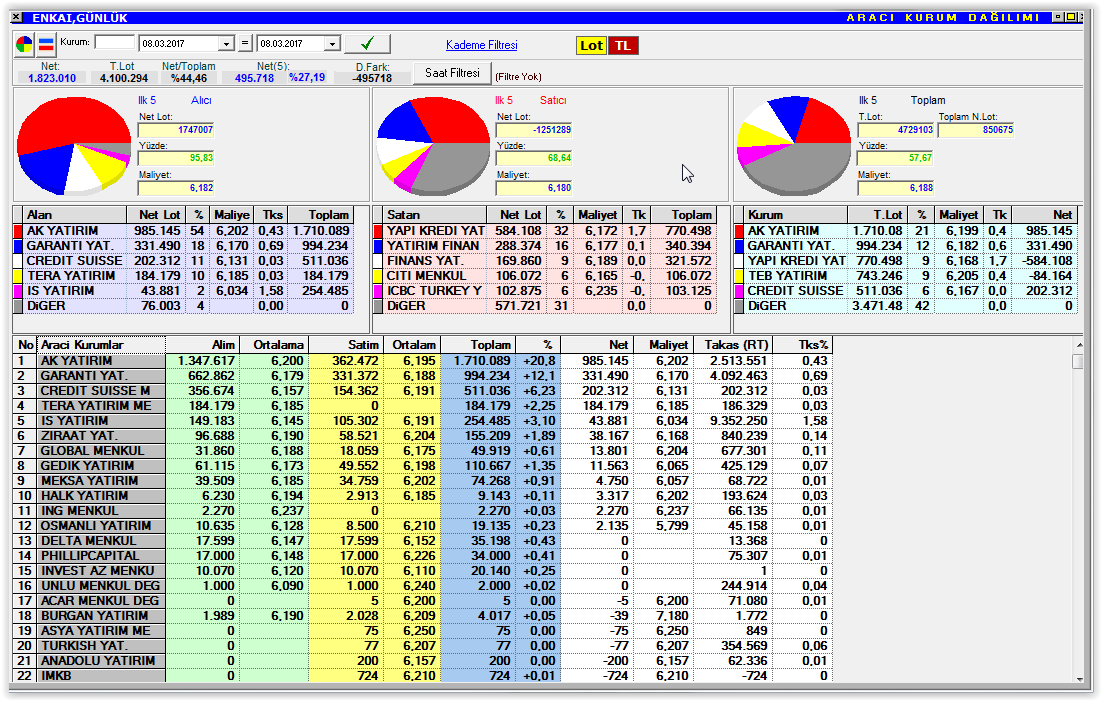Select UNLU MENKUL DEG row
The image size is (1102, 701).
click(422, 586)
